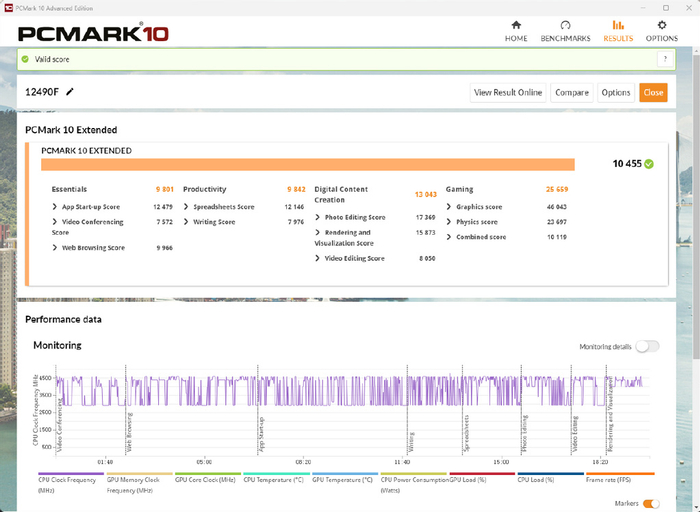Click the 12490F result name
The height and width of the screenshot is (512, 700).
42,92
